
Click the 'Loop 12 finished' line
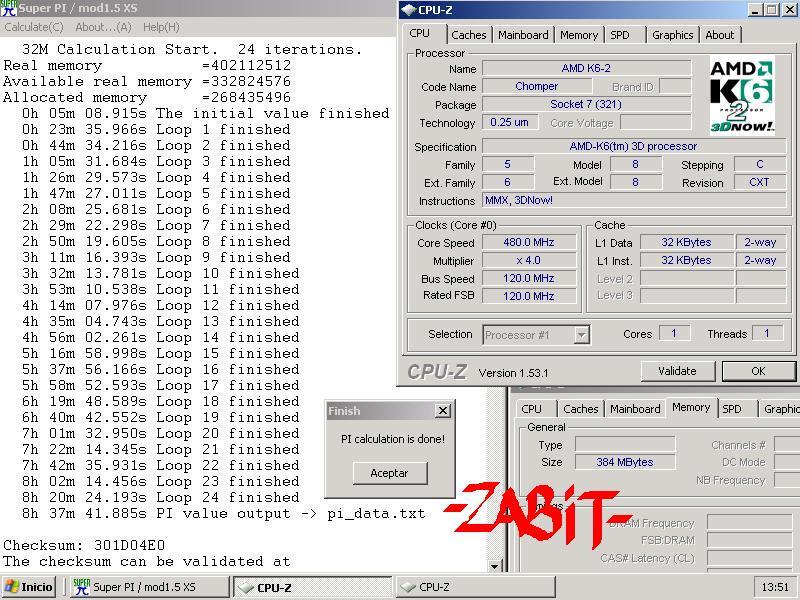pyautogui.click(x=161, y=305)
